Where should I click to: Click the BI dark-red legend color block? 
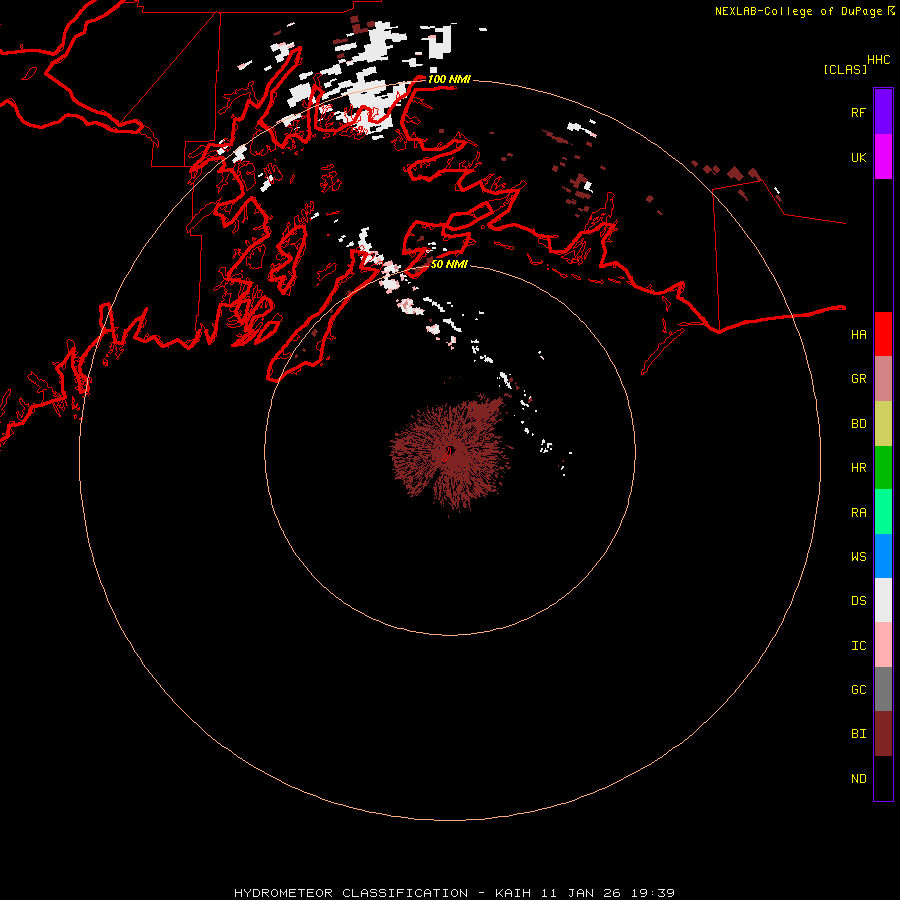tap(883, 734)
